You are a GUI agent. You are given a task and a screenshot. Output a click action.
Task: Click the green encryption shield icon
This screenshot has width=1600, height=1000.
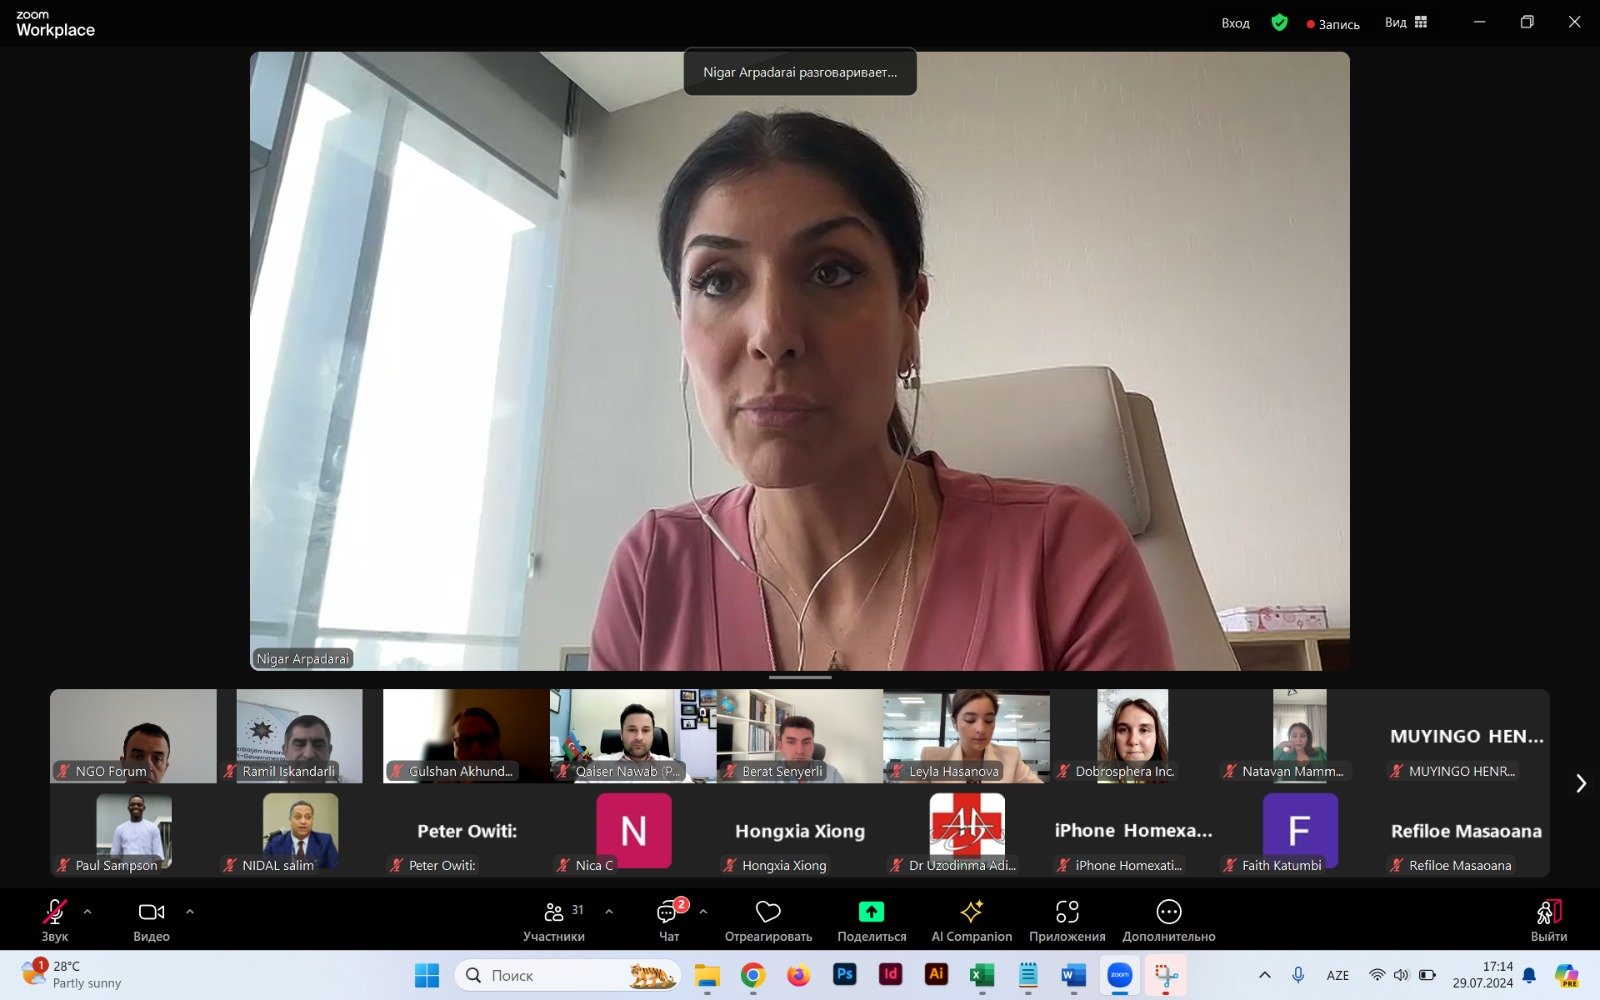coord(1279,23)
